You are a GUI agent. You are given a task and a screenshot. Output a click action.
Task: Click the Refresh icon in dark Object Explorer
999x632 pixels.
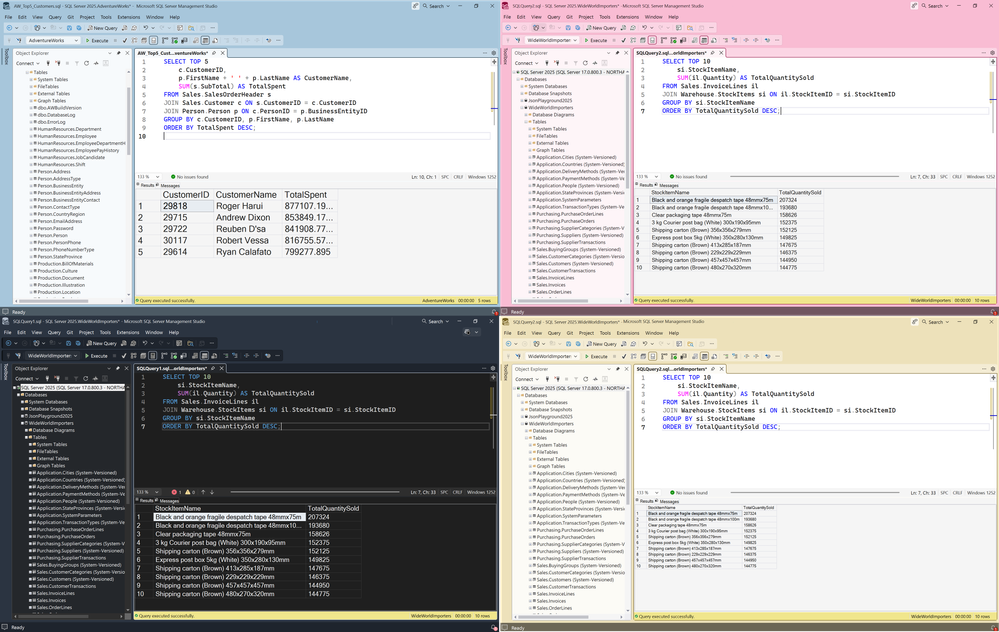[x=85, y=378]
